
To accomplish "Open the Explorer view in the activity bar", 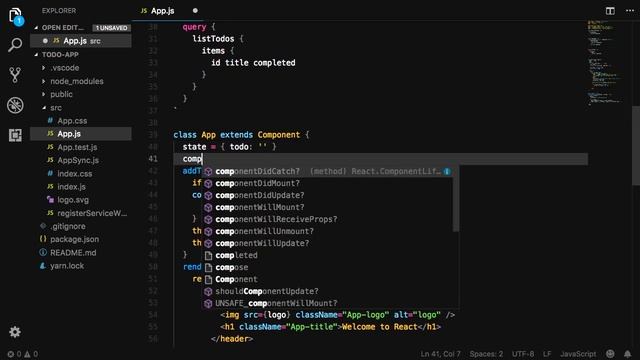I will (16, 16).
